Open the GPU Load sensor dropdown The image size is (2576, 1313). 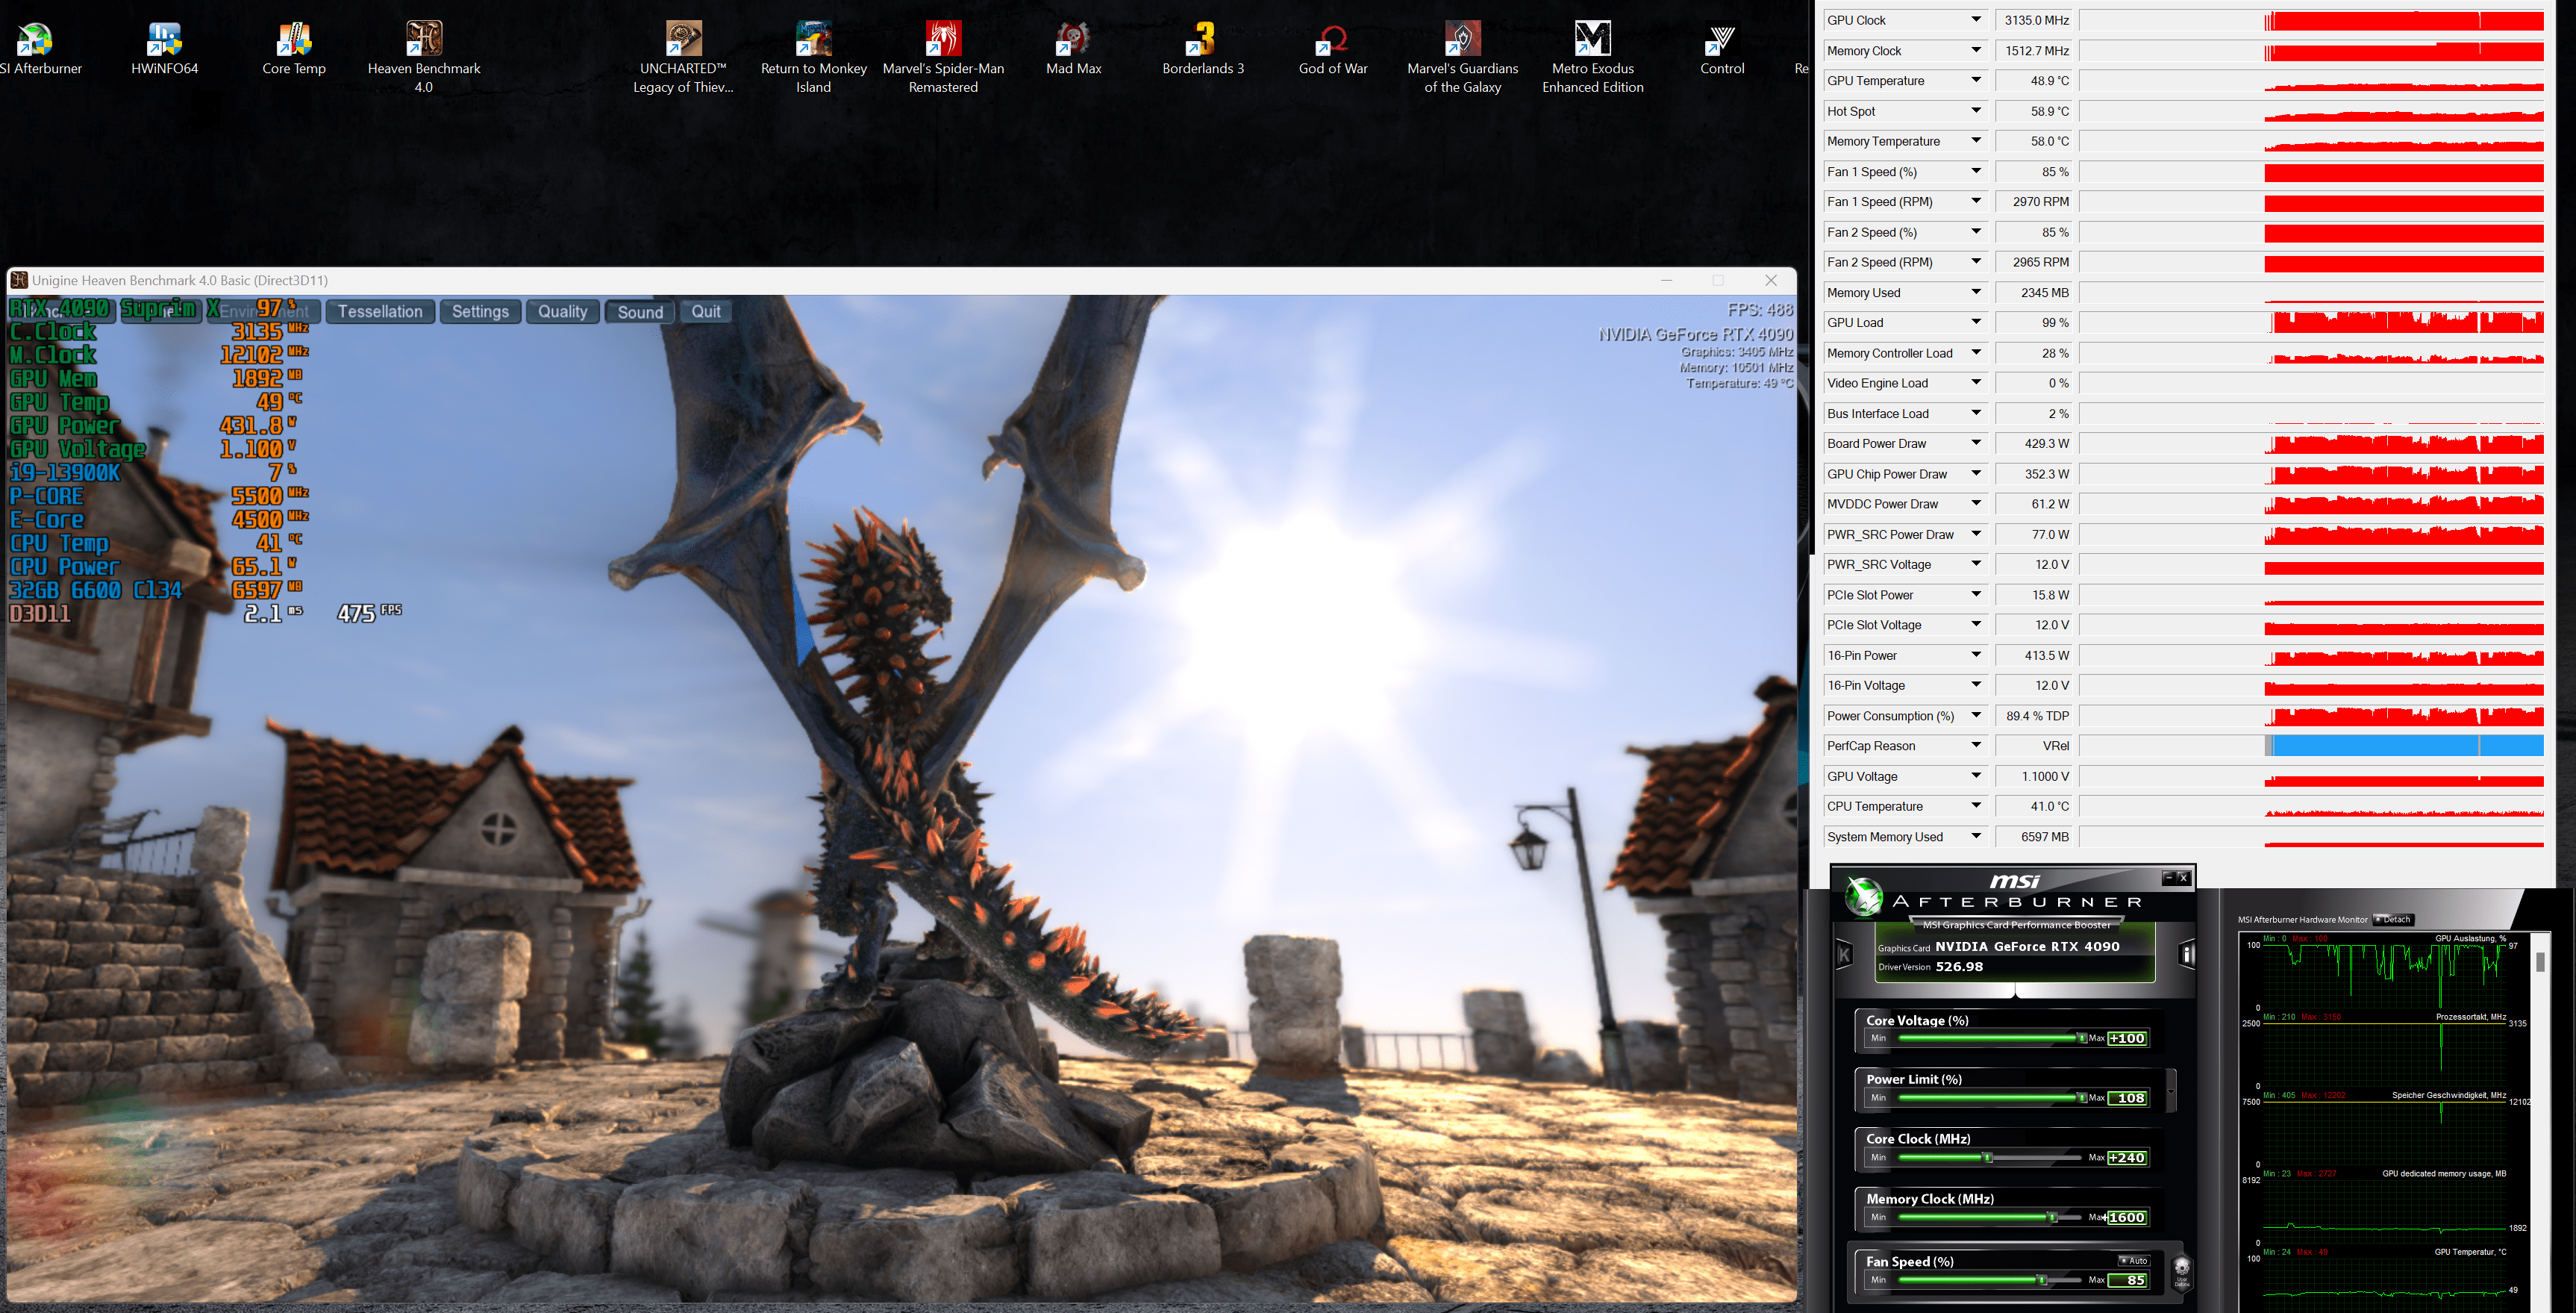click(1976, 322)
